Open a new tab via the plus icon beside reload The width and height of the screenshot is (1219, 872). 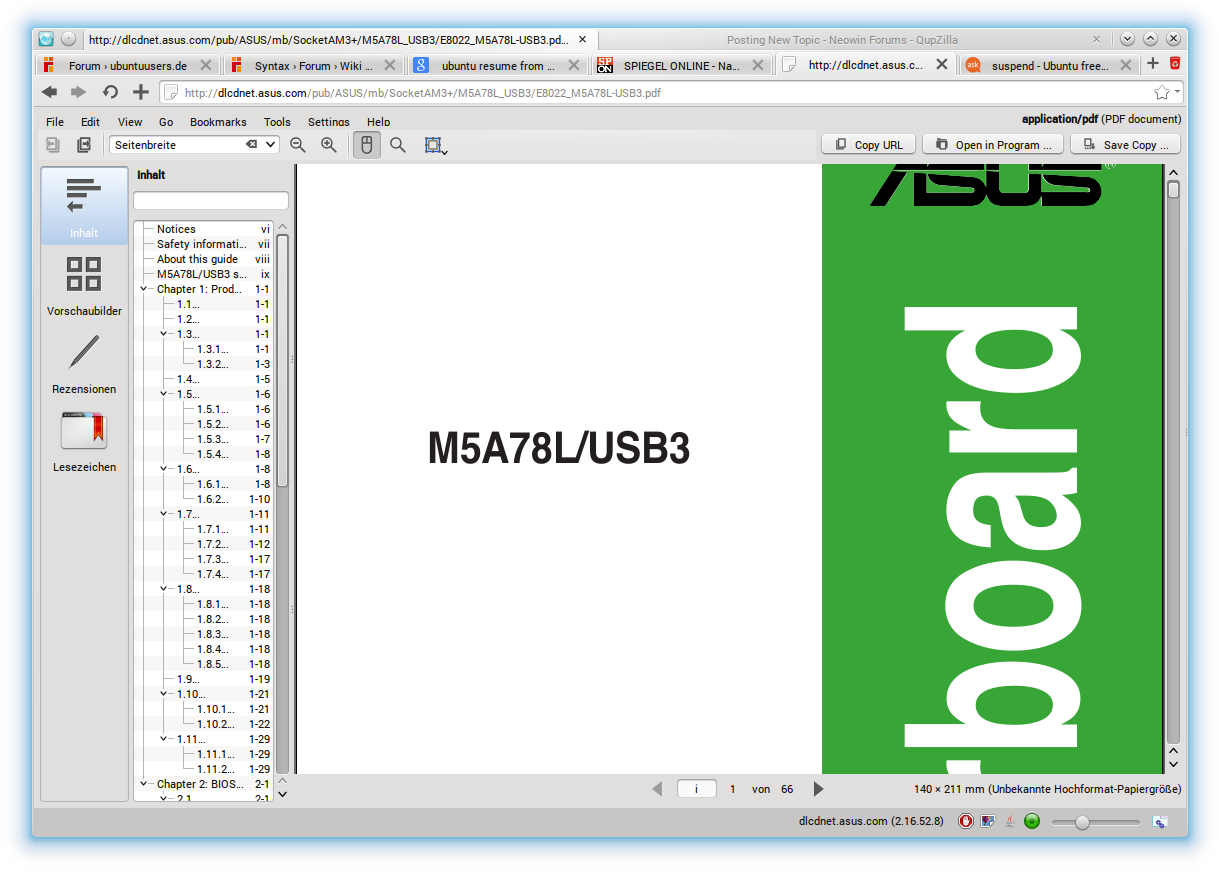(x=141, y=93)
